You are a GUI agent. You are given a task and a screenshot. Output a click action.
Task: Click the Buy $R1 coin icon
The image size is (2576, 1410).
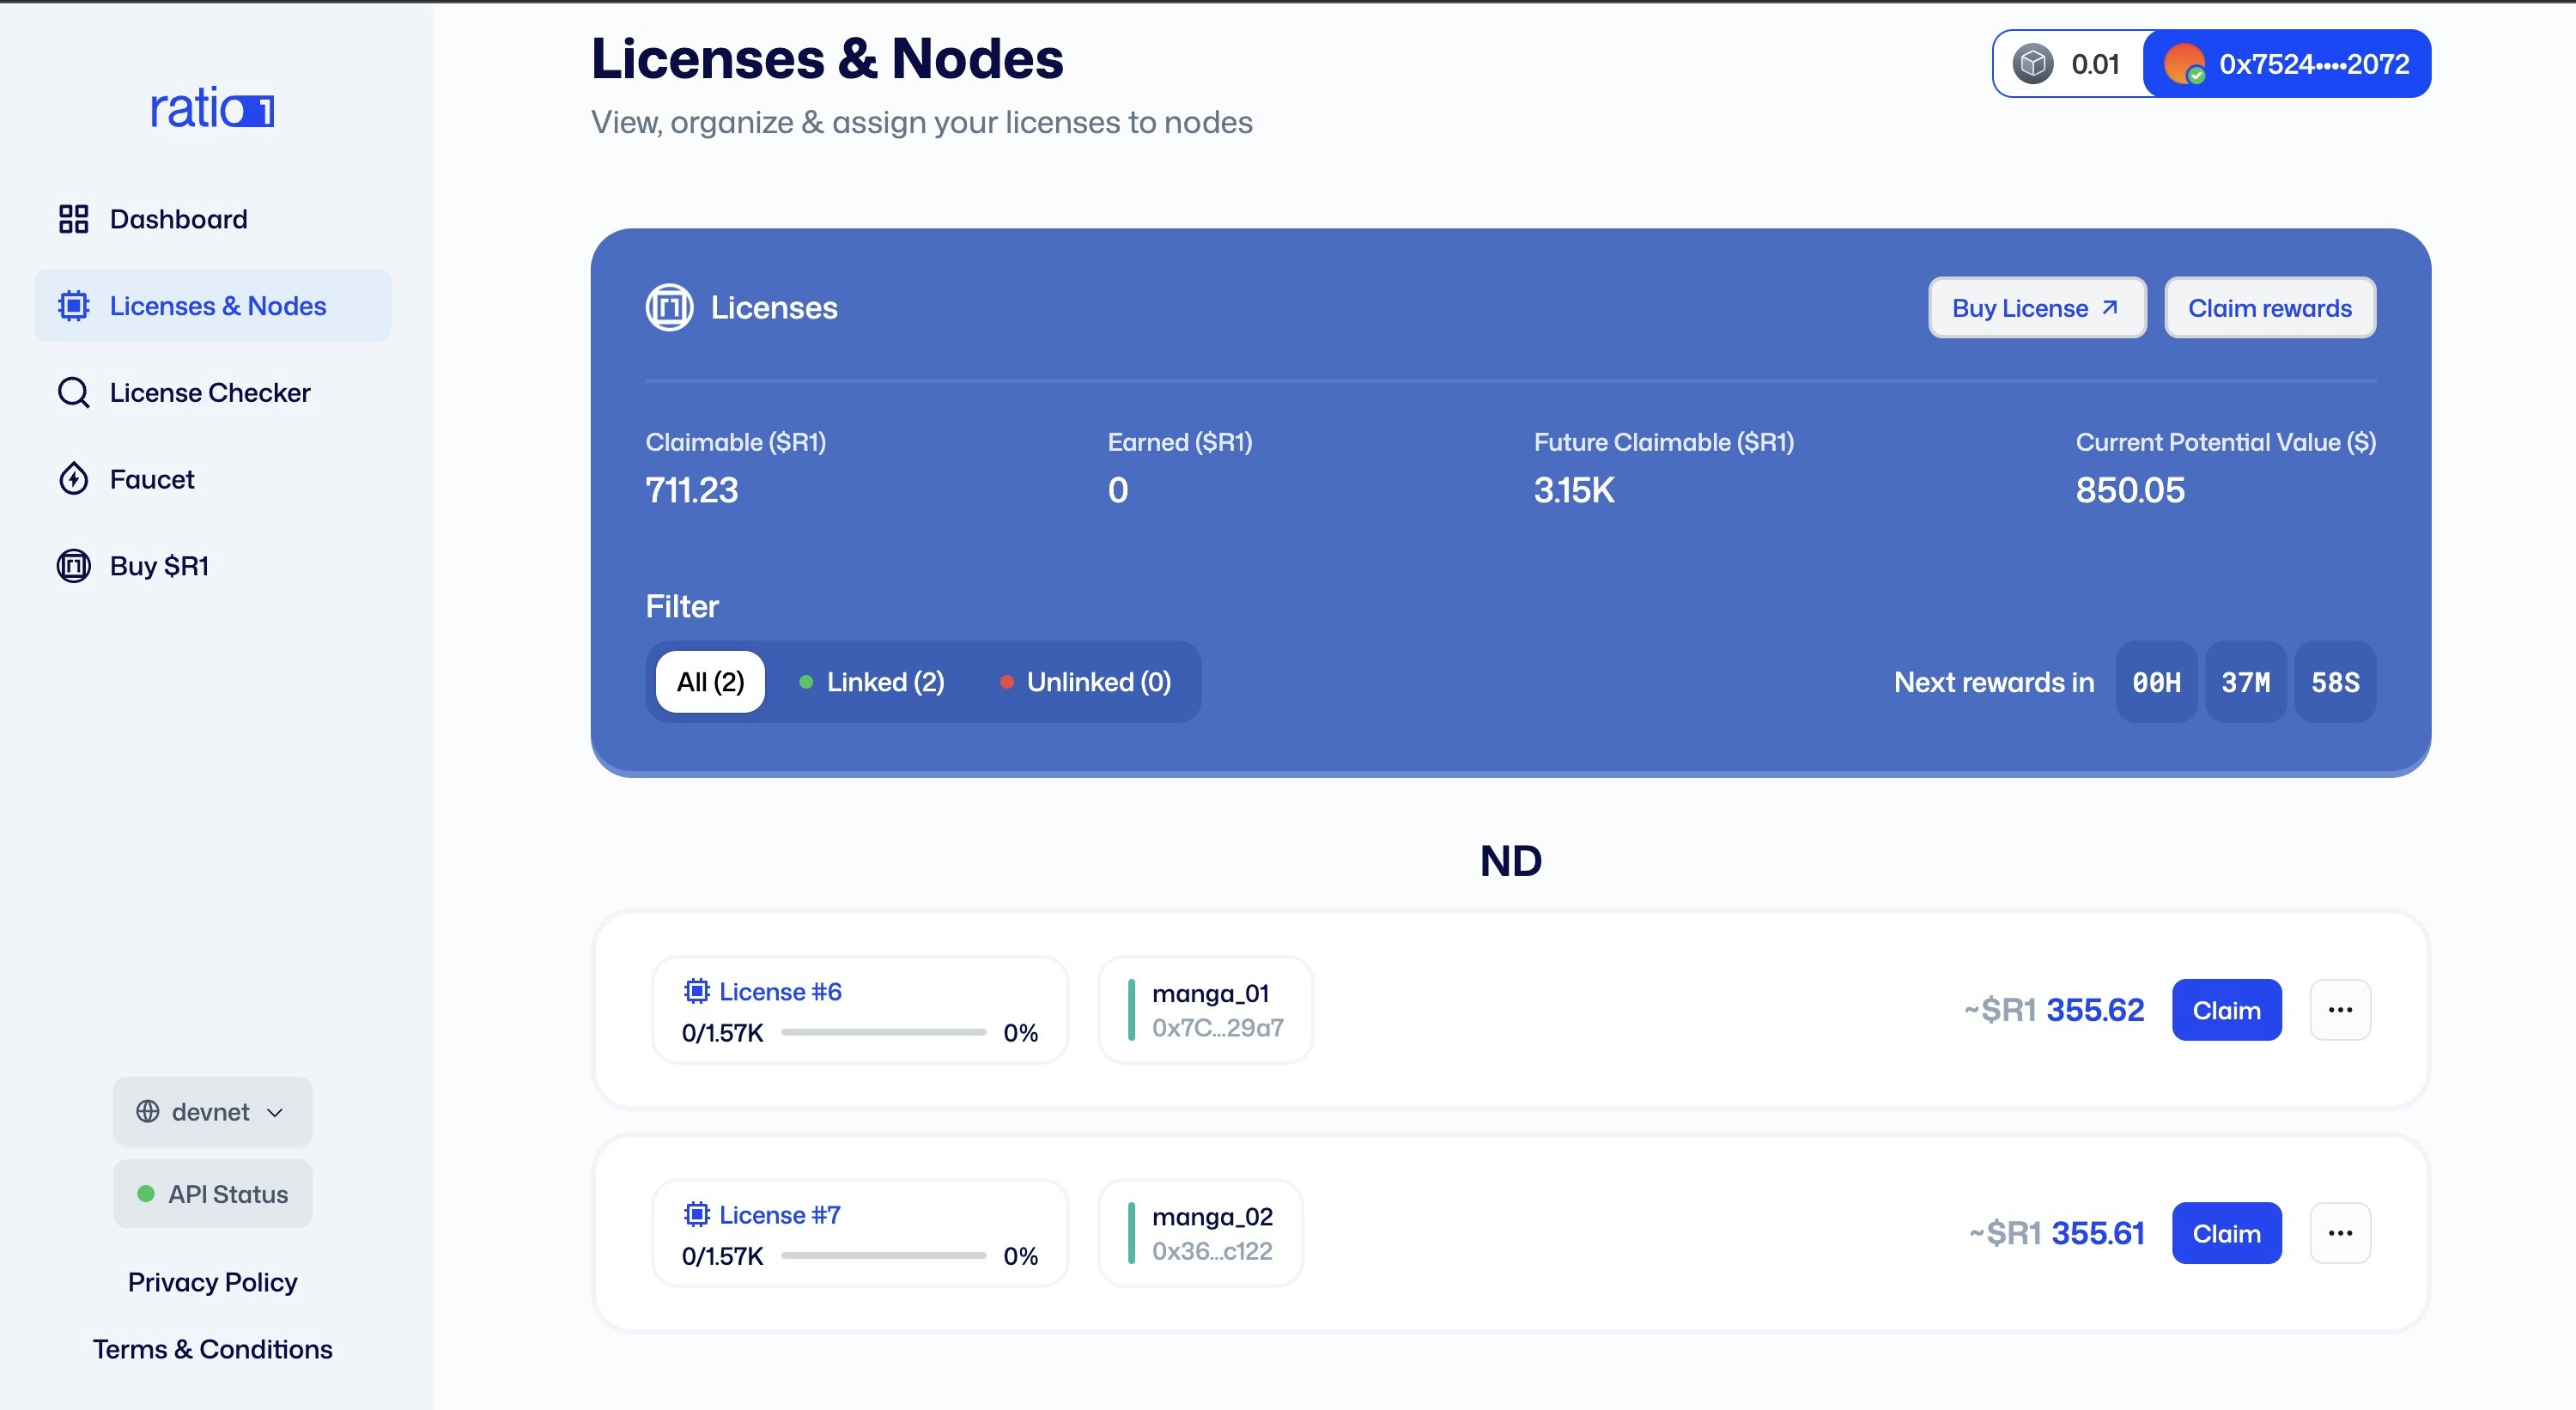coord(73,566)
